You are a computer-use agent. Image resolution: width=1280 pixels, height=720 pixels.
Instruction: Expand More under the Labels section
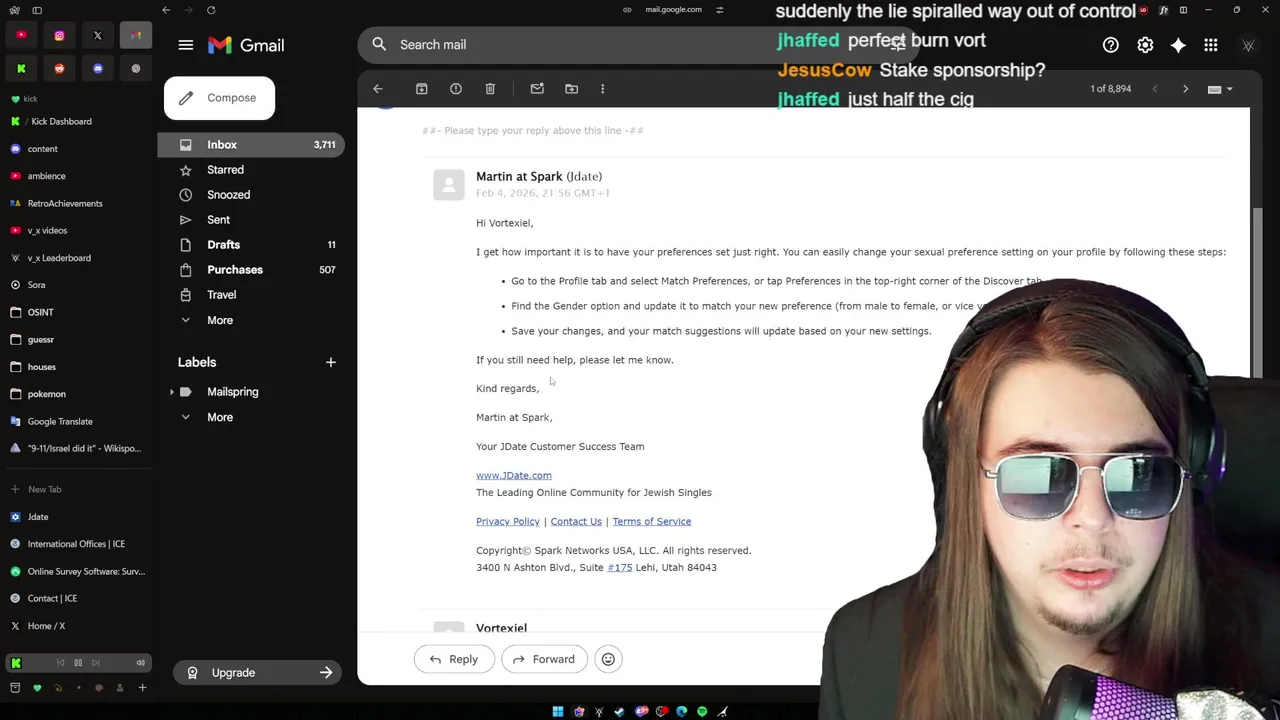[250, 417]
